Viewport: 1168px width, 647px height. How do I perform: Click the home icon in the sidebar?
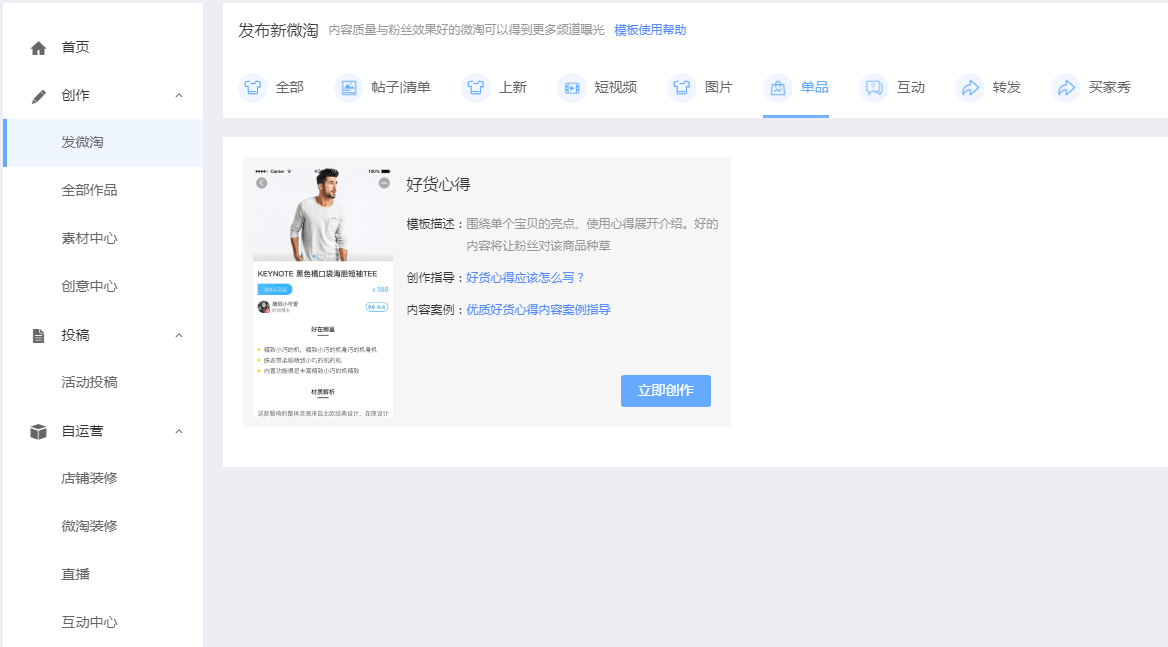click(x=39, y=48)
